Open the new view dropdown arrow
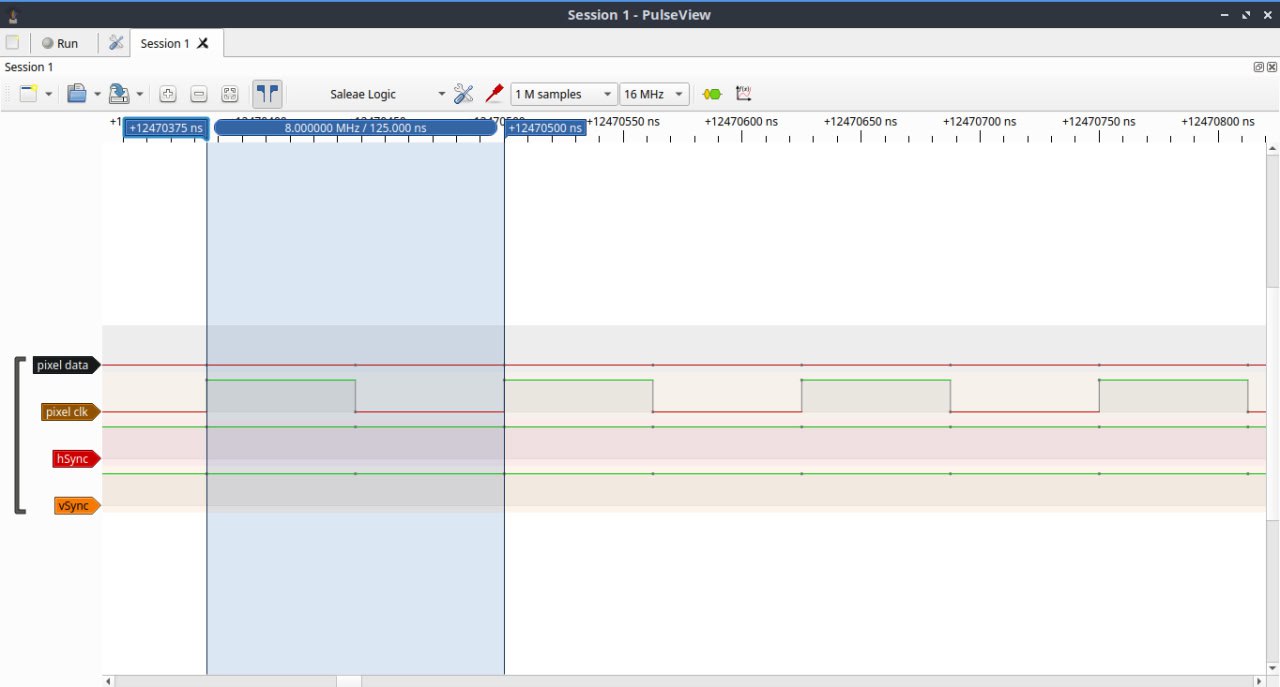Image resolution: width=1280 pixels, height=687 pixels. click(48, 94)
